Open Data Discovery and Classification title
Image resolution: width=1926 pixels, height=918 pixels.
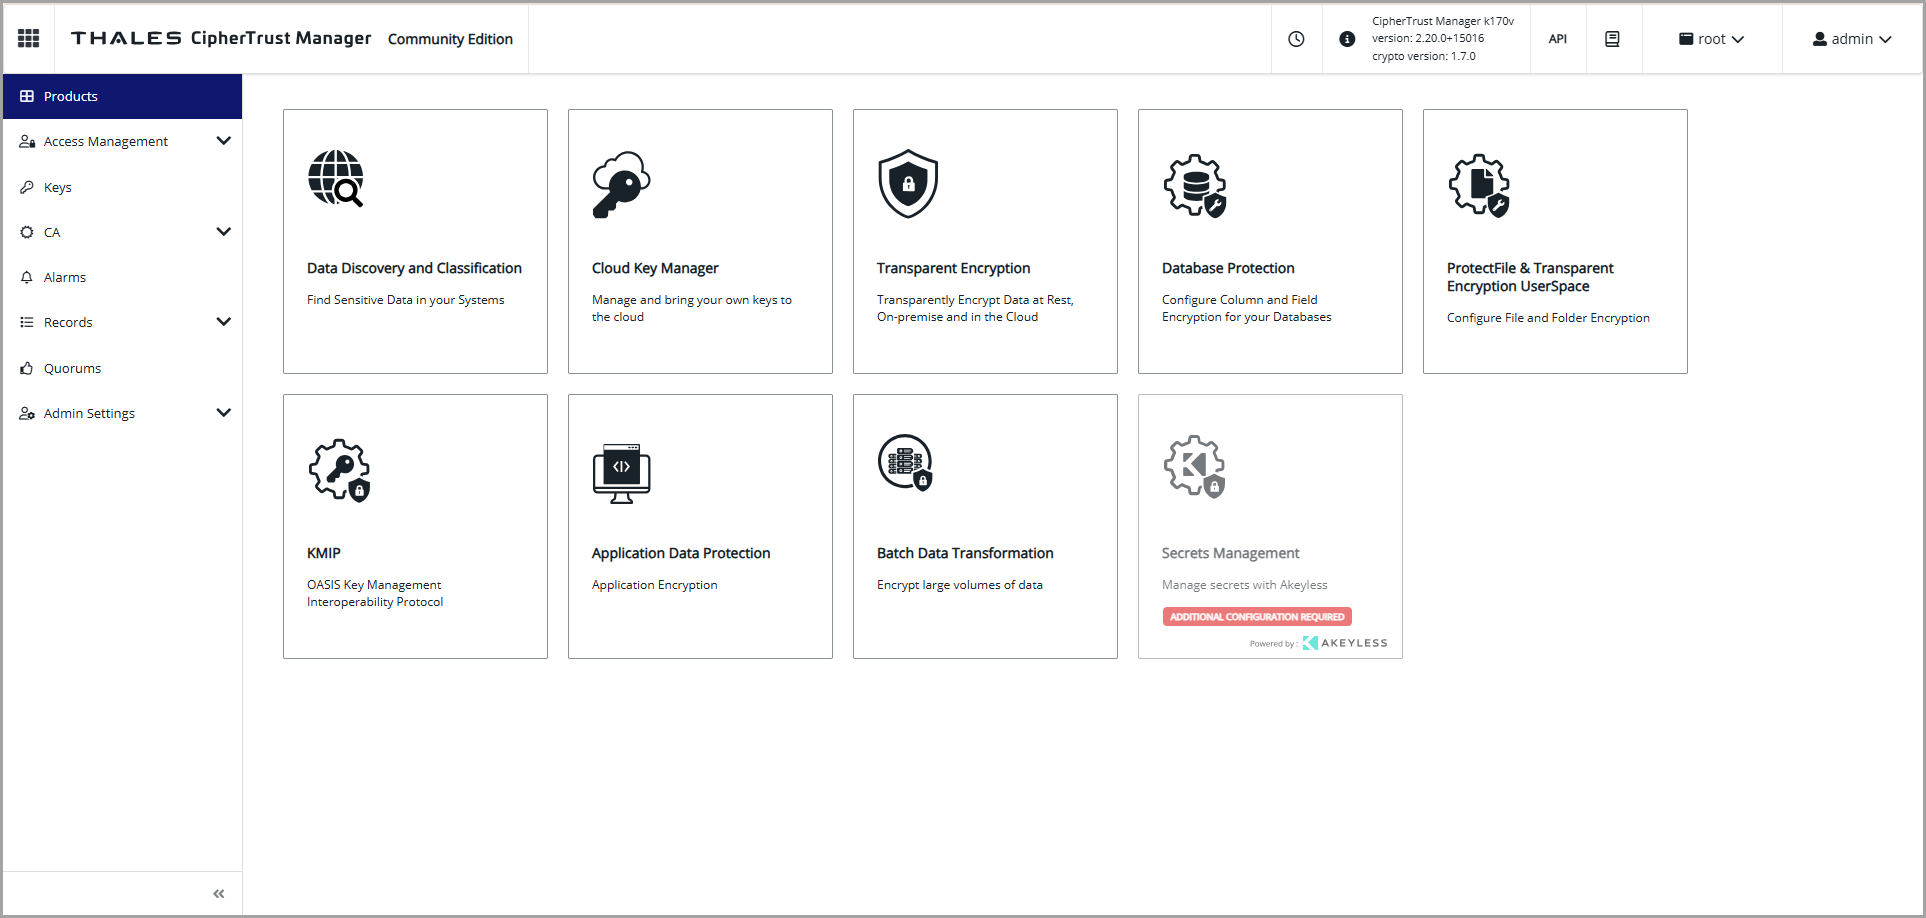click(414, 268)
